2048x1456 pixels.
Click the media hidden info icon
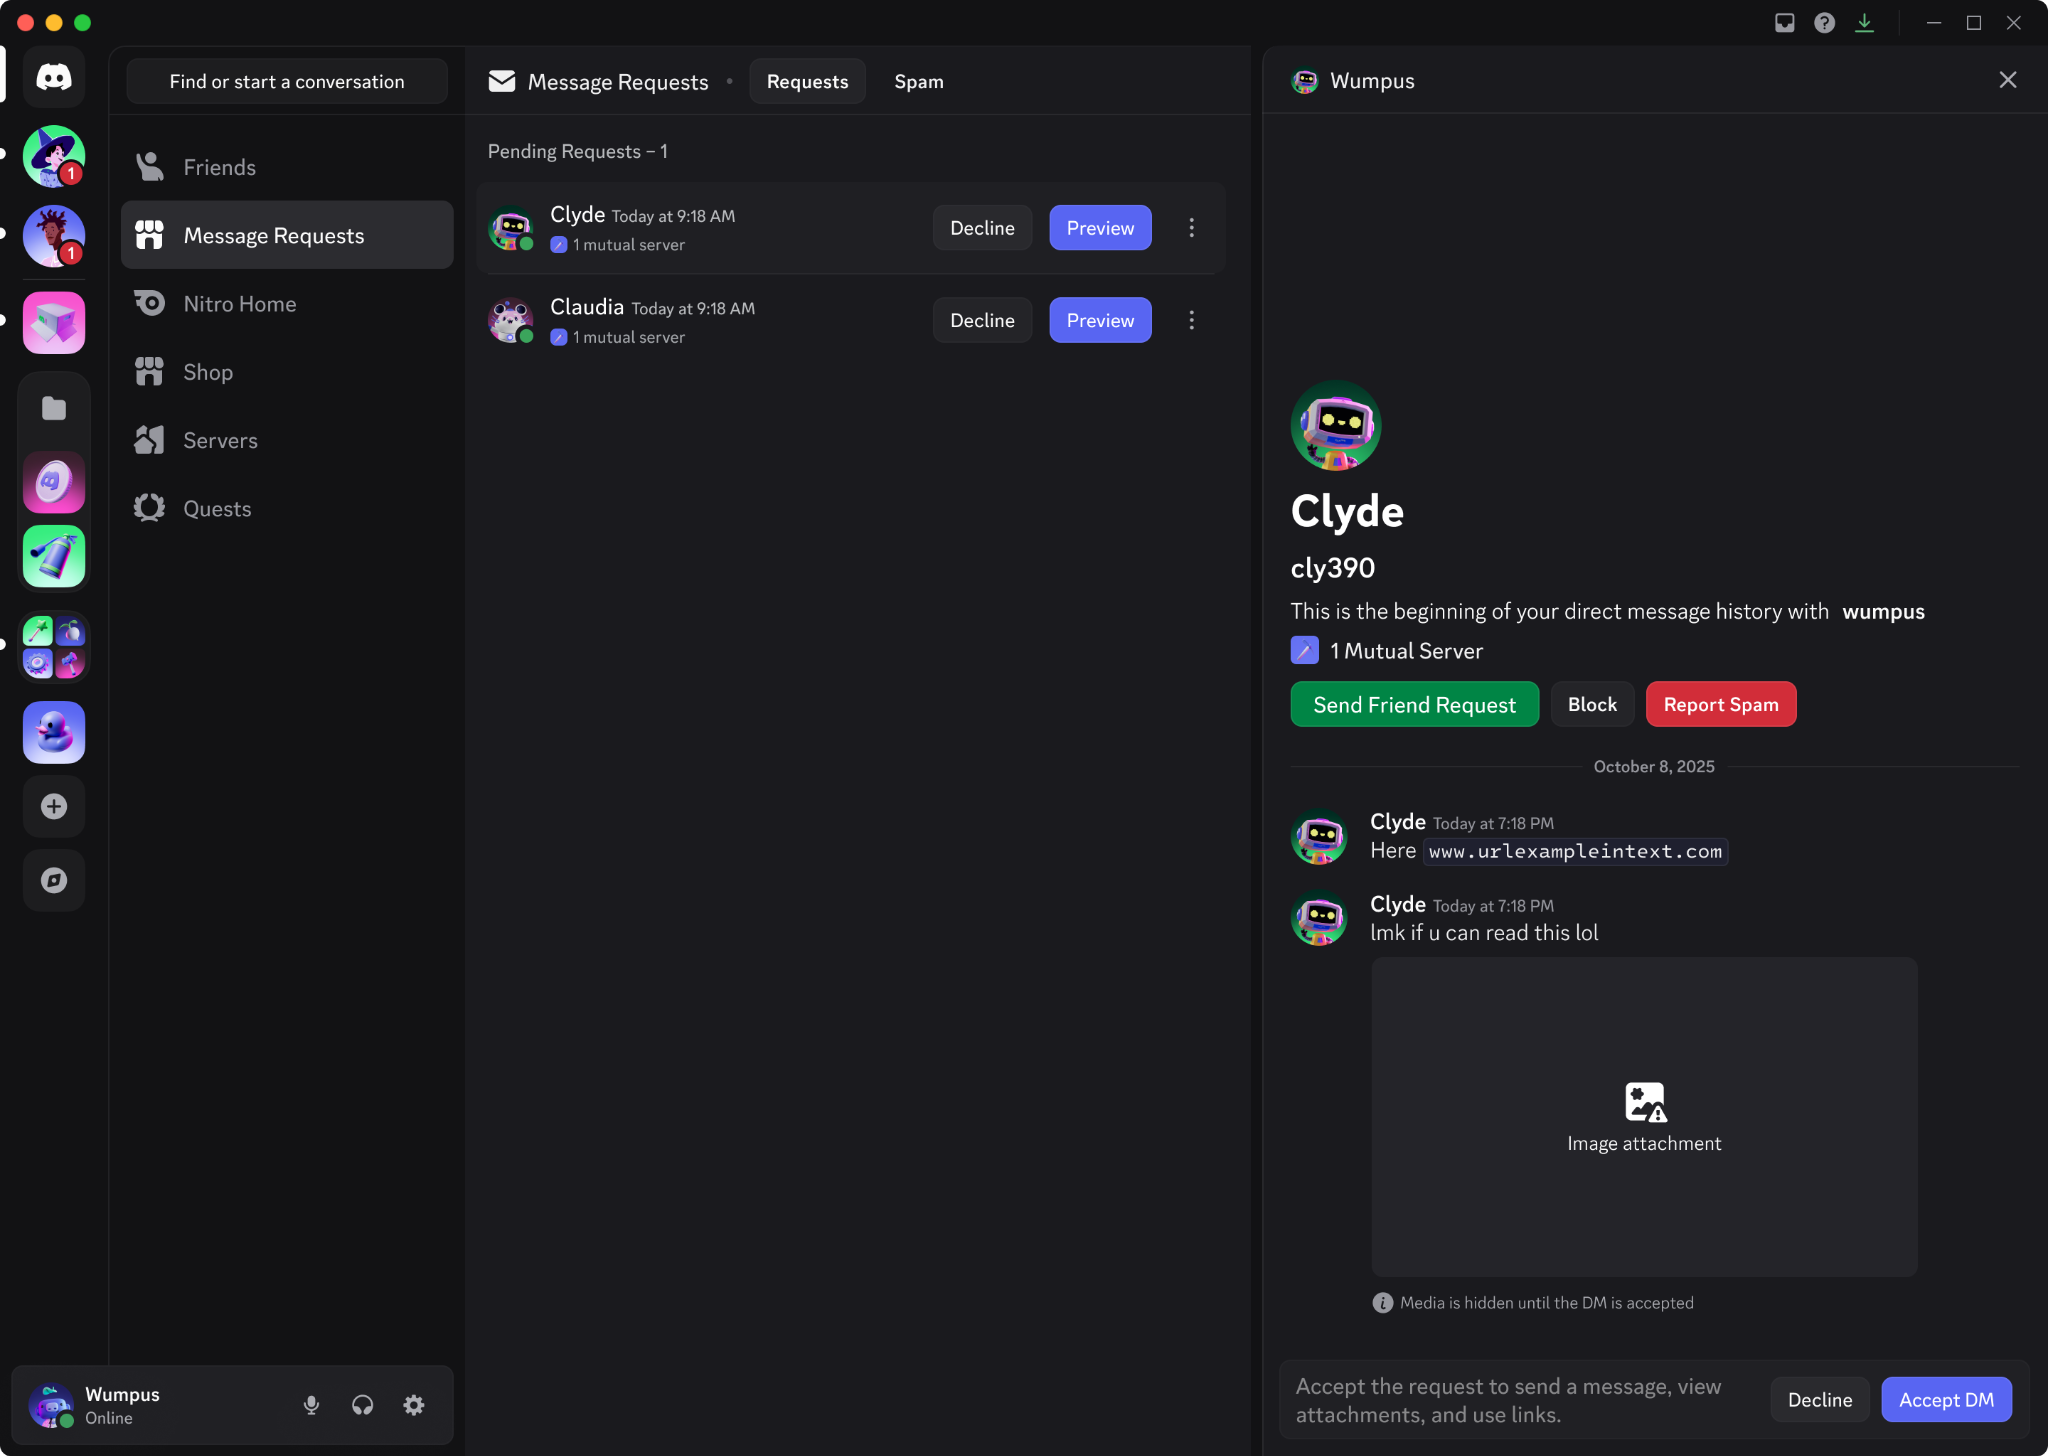click(x=1382, y=1303)
